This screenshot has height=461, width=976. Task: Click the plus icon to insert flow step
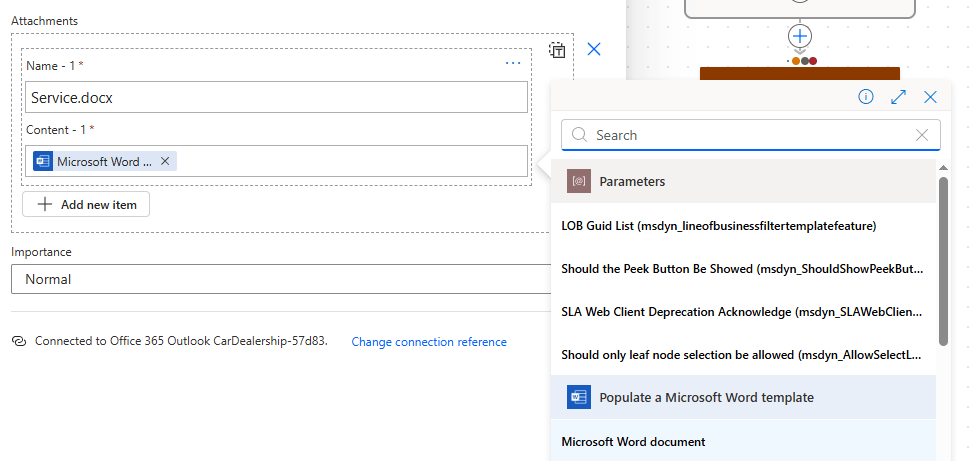pyautogui.click(x=799, y=36)
